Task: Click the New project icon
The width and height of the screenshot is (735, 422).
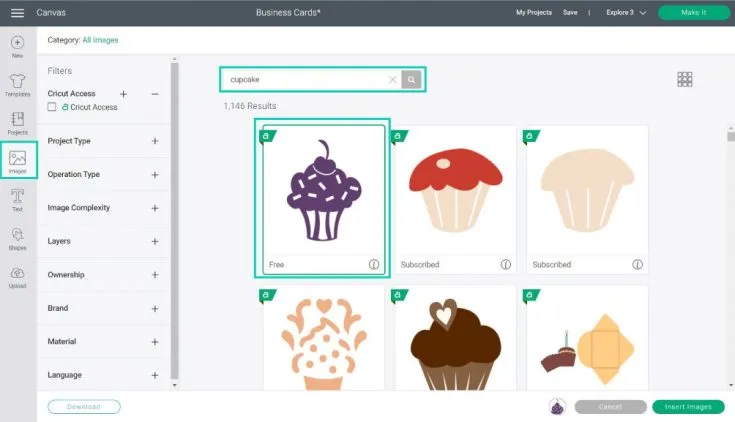Action: (x=17, y=45)
